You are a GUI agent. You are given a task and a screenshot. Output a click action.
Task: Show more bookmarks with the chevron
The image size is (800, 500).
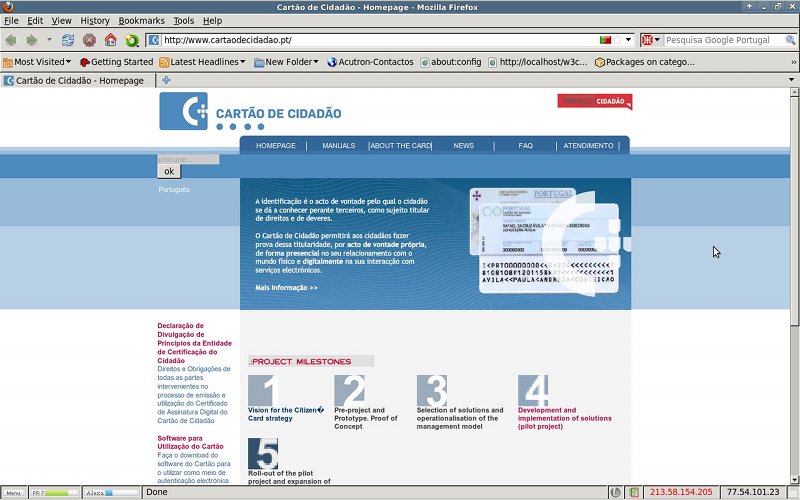point(793,62)
